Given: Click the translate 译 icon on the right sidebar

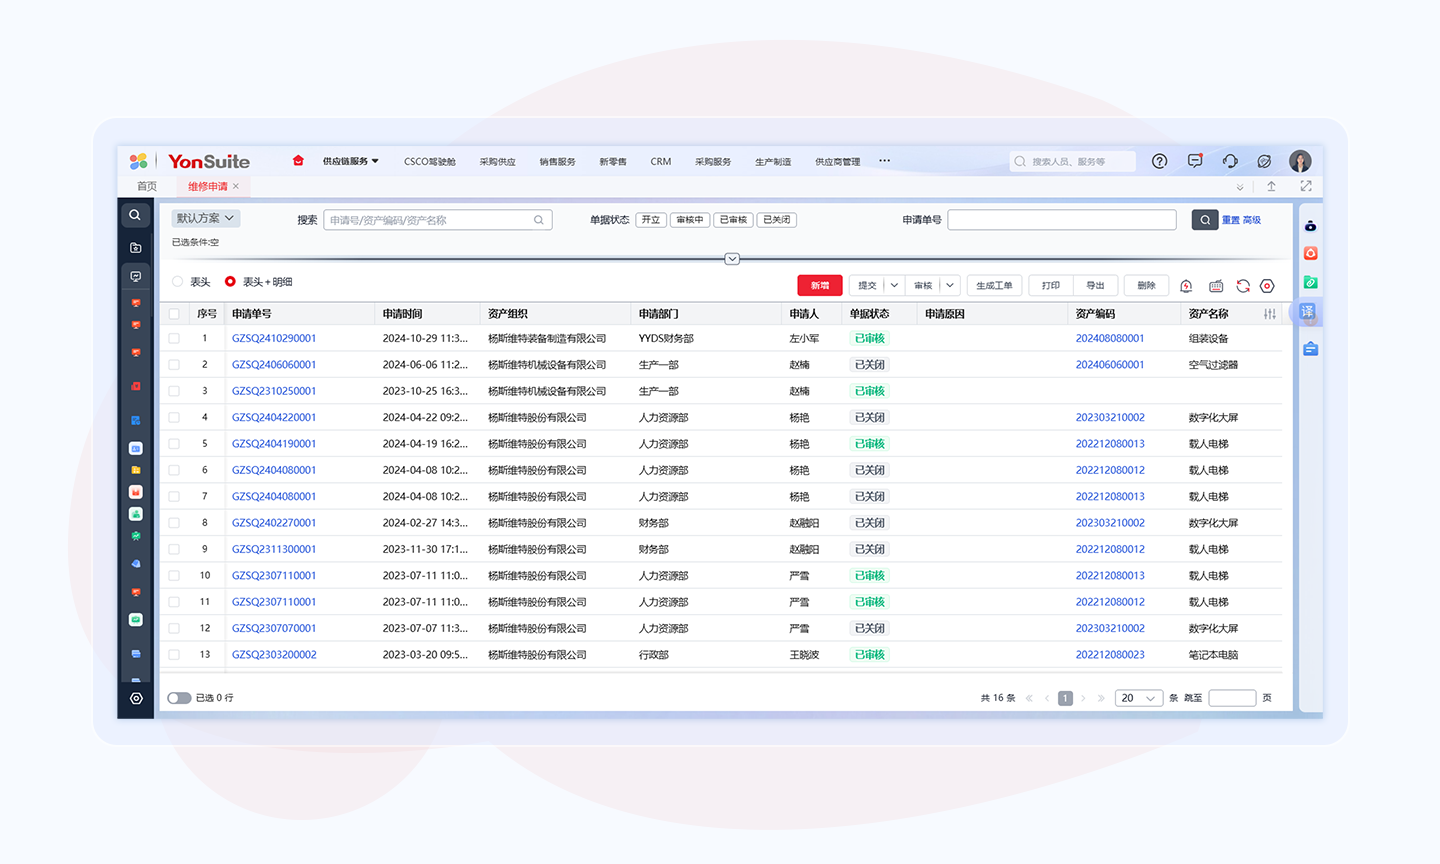Looking at the screenshot, I should pos(1307,312).
